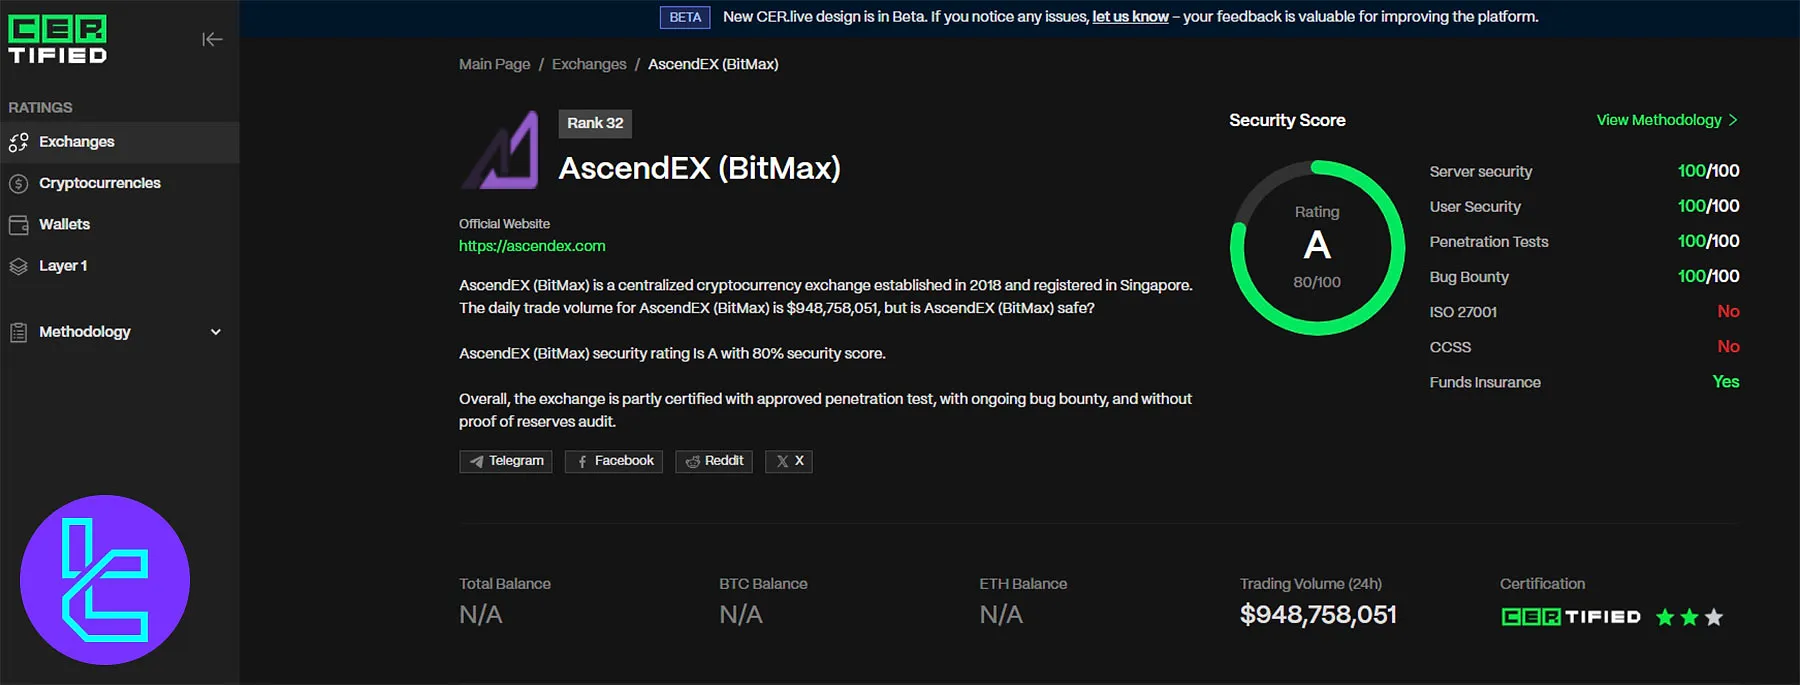
Task: Click the AscendEX (BitMax) page heading
Action: (699, 169)
